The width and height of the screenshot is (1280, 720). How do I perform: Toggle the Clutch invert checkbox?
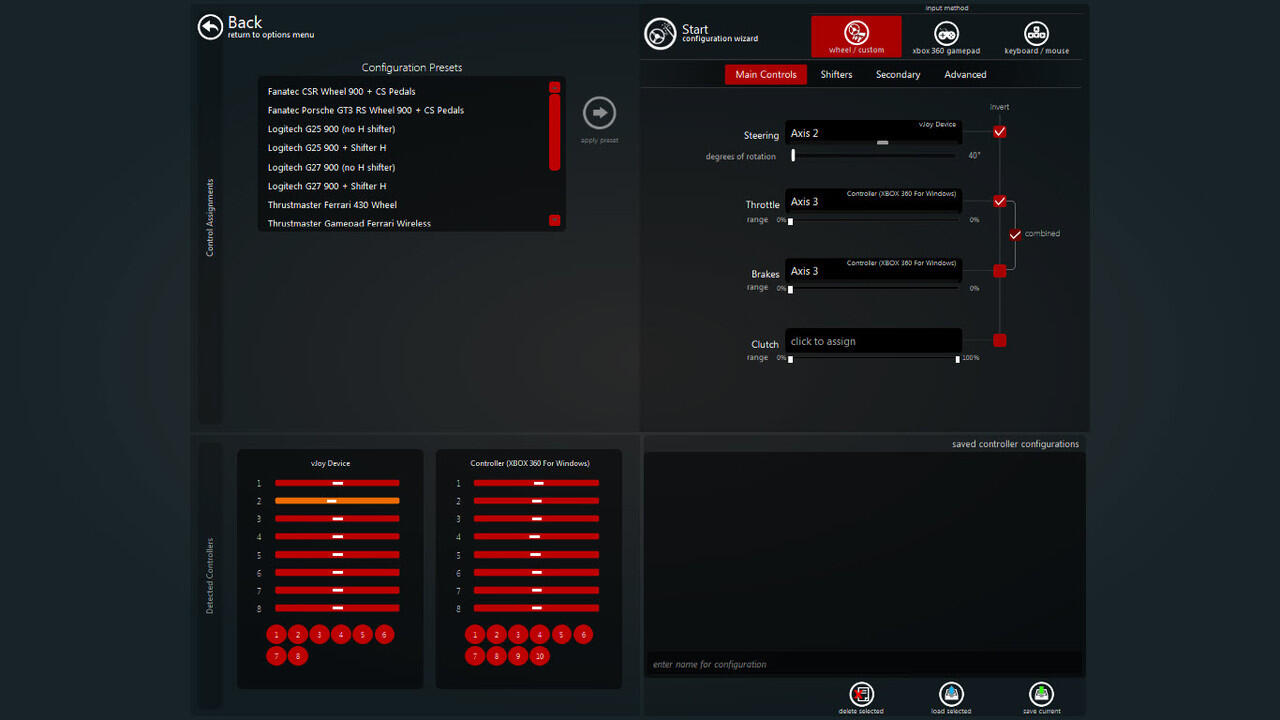1000,340
